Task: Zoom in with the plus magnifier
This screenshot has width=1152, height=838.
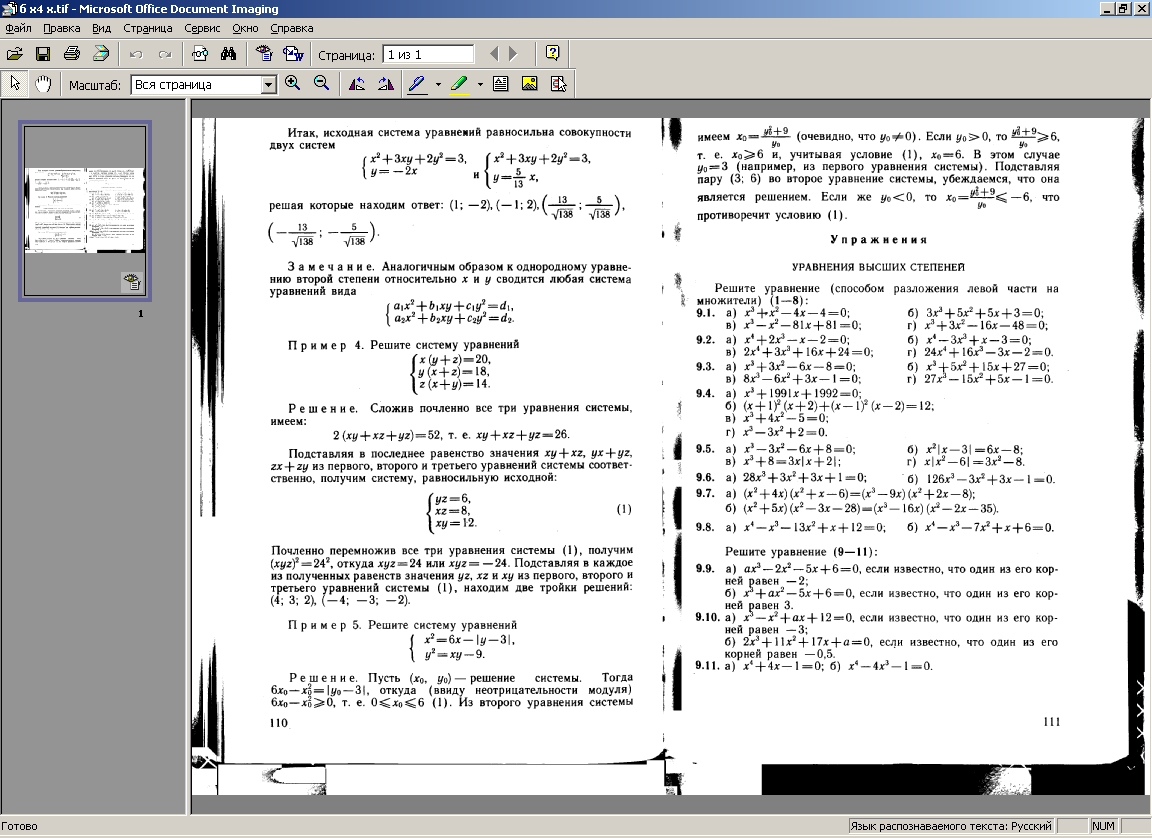Action: tap(293, 84)
